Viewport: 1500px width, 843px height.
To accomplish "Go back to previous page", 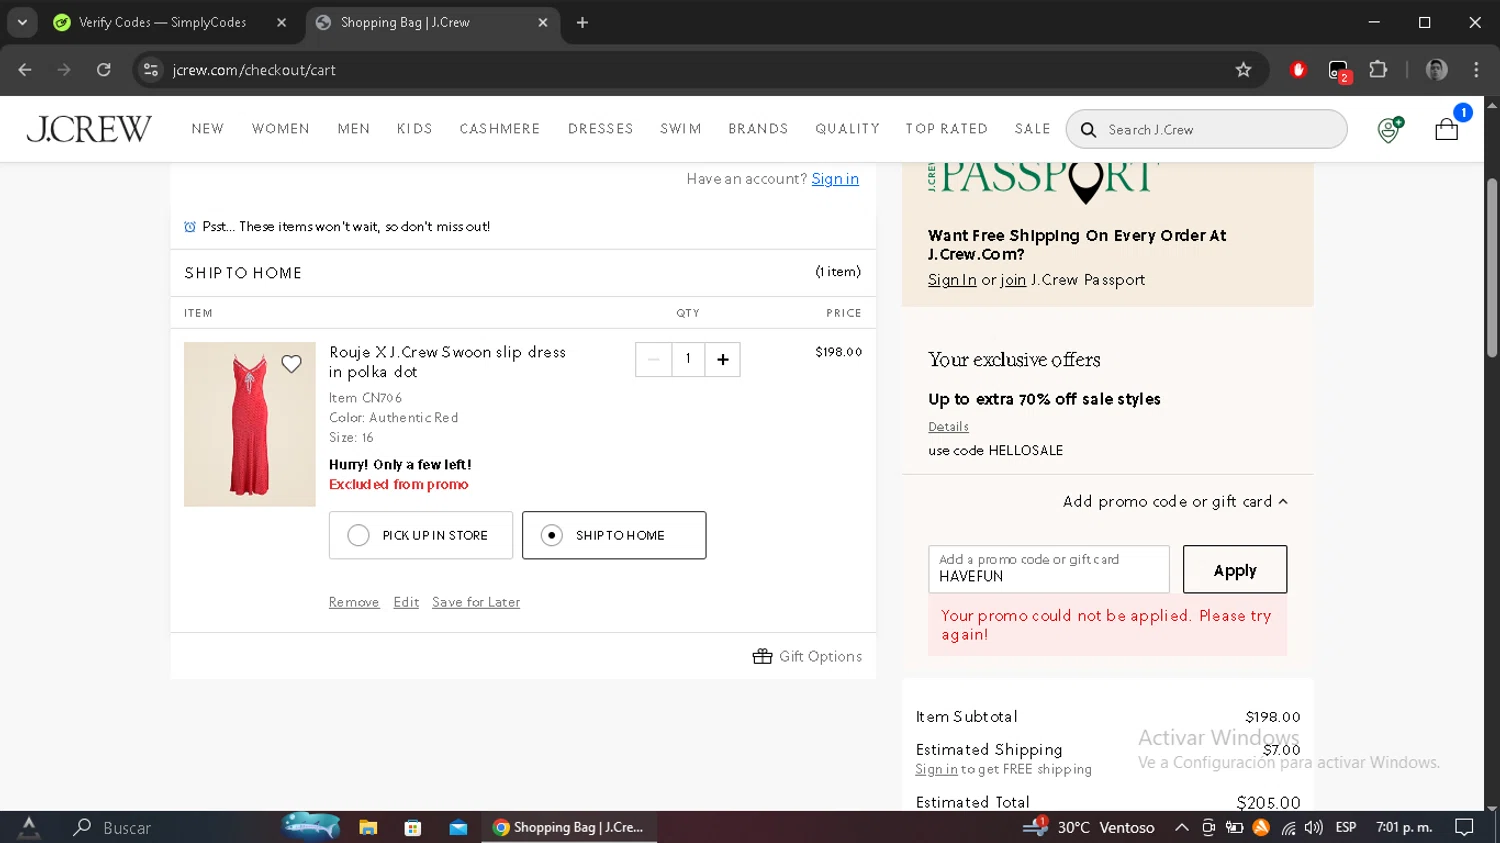I will point(25,70).
